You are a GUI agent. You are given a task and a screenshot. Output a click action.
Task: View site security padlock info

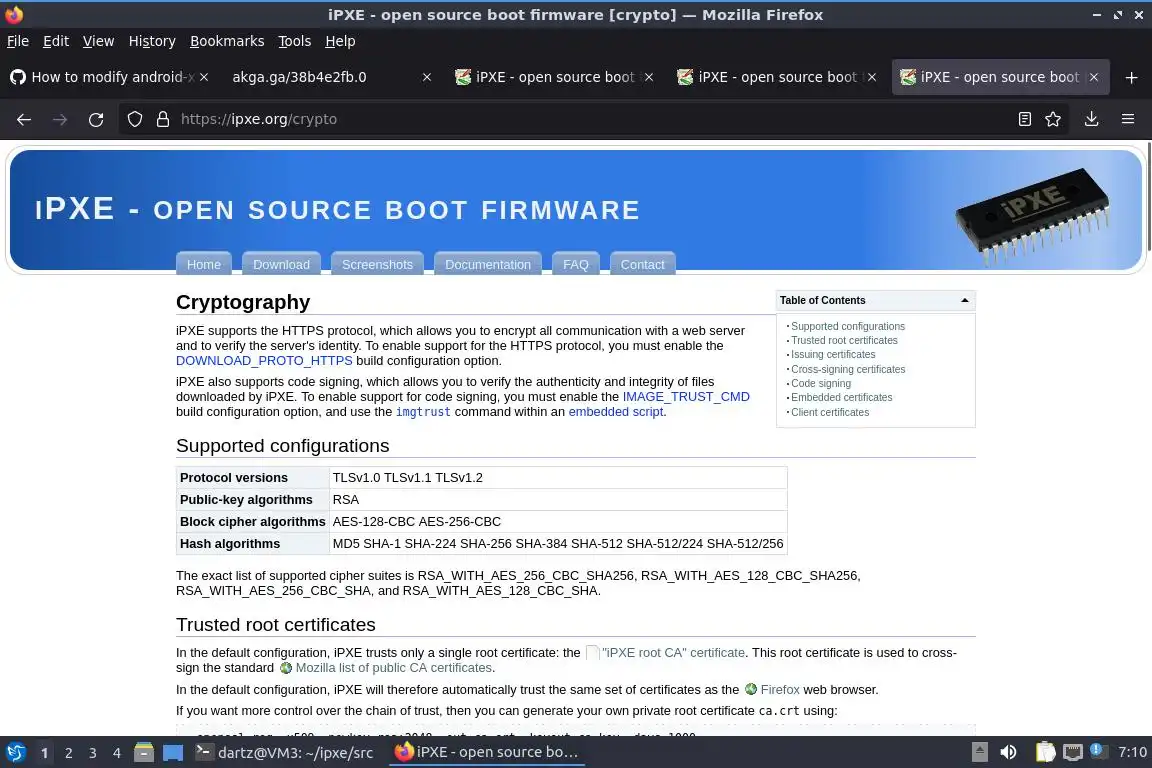click(x=163, y=119)
